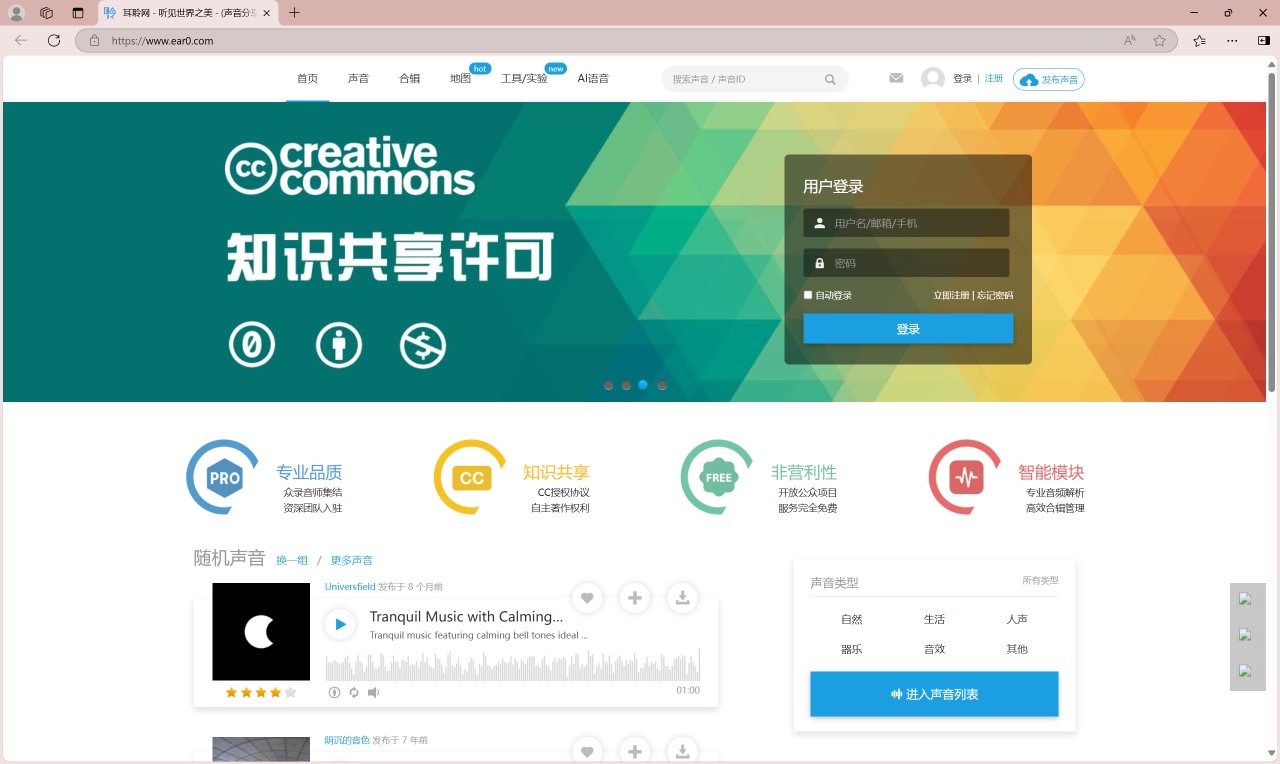Click the 发布声音 upload button

click(1049, 80)
